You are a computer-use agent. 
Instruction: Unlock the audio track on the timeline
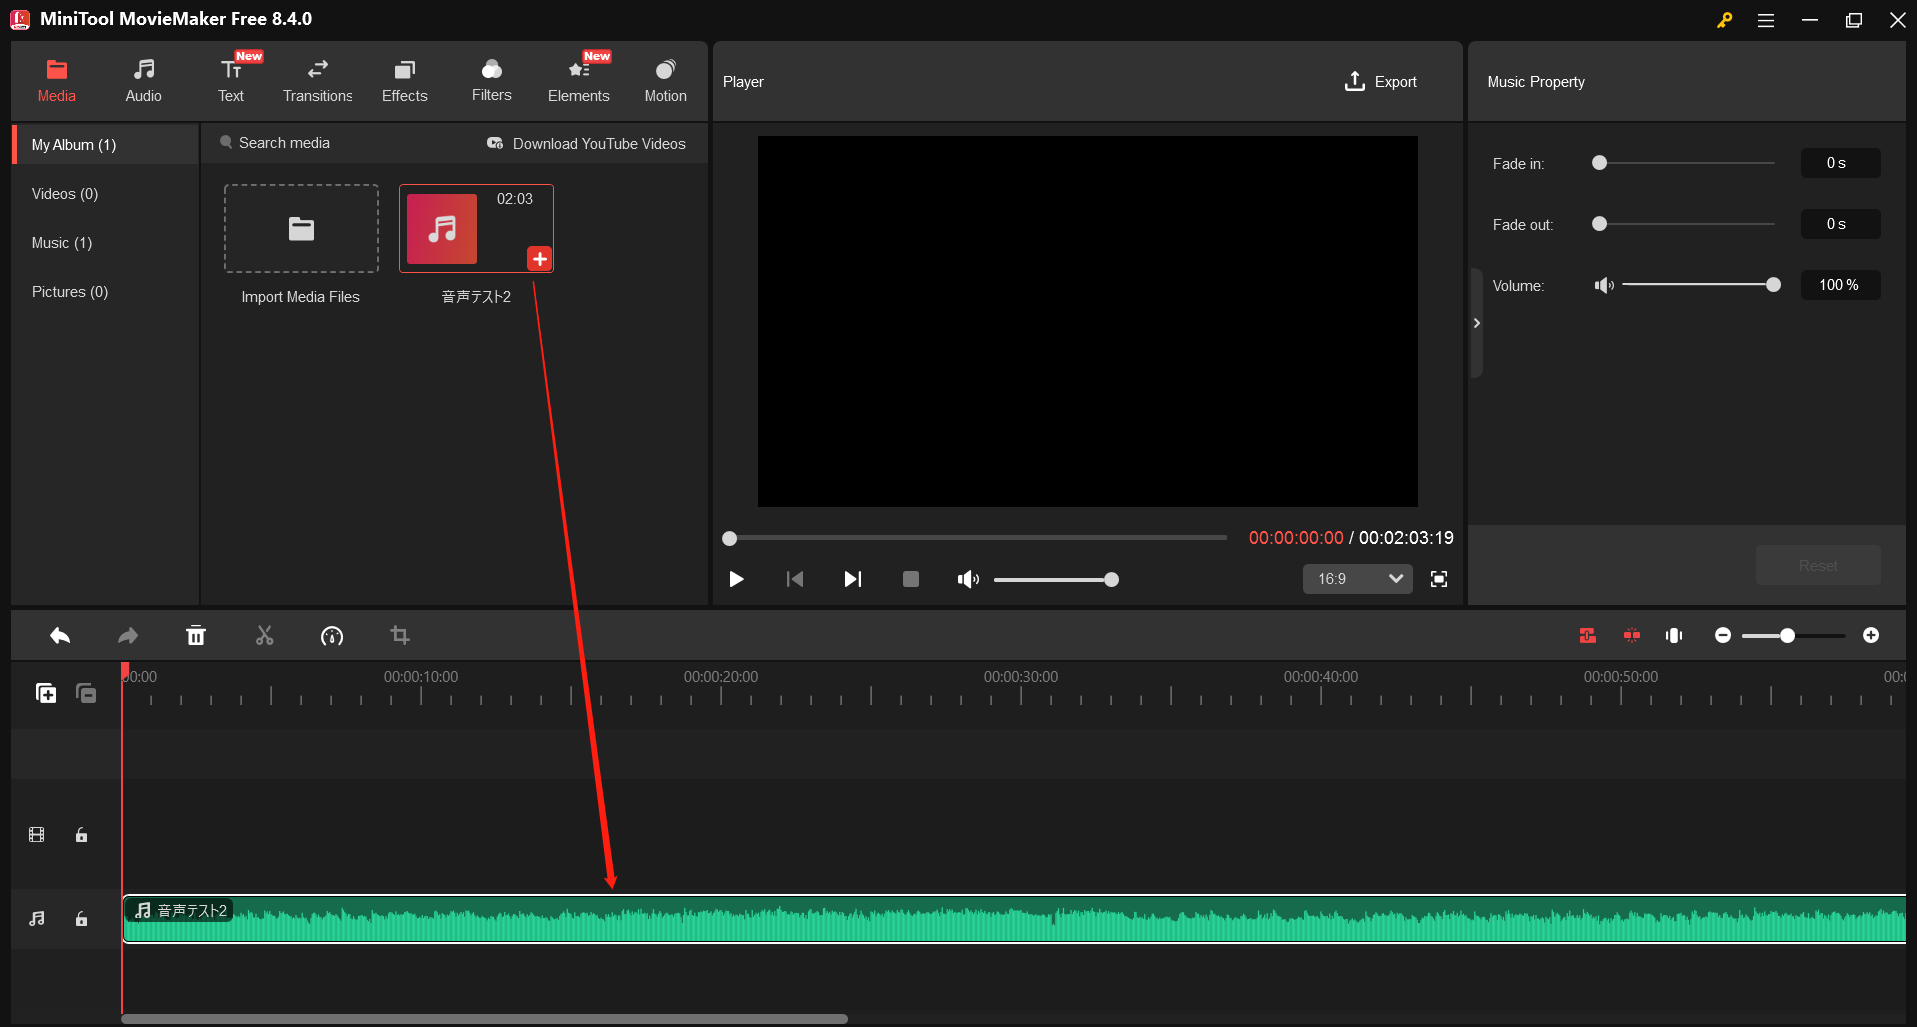81,919
